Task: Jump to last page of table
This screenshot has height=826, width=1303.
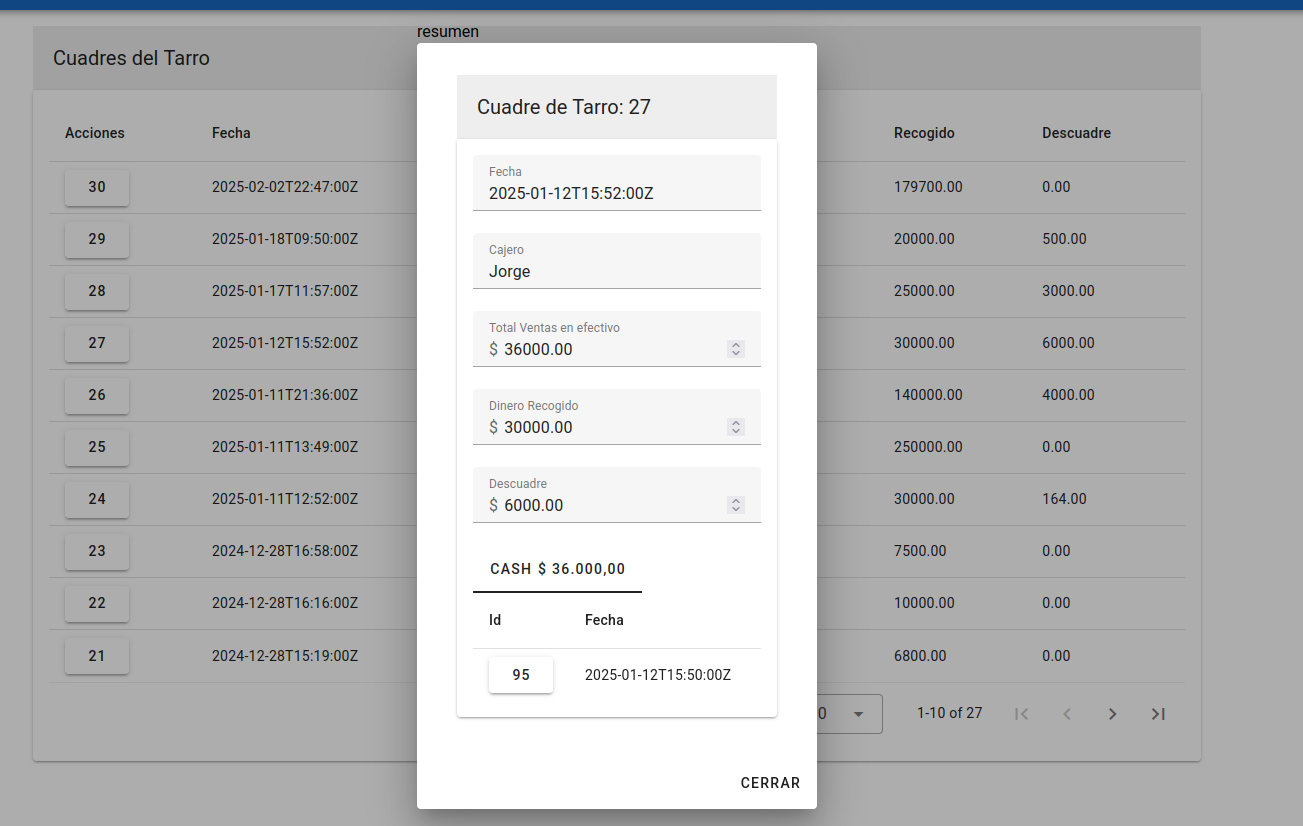Action: point(1158,714)
